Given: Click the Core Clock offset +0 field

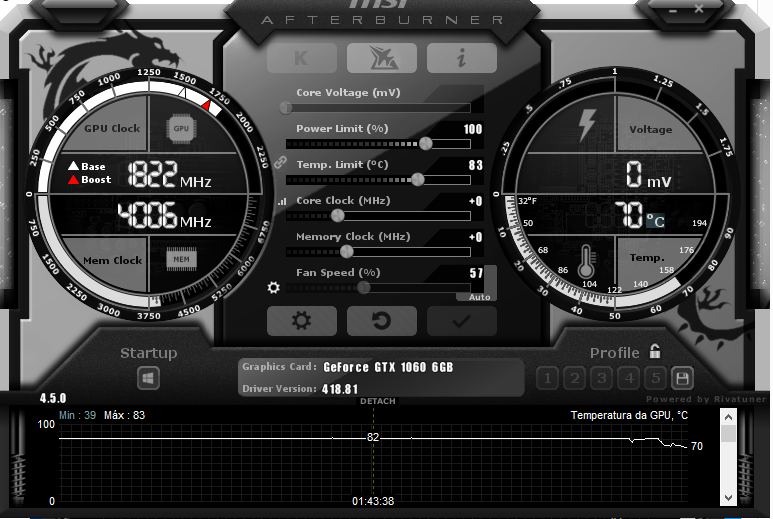Looking at the screenshot, I should [x=475, y=201].
